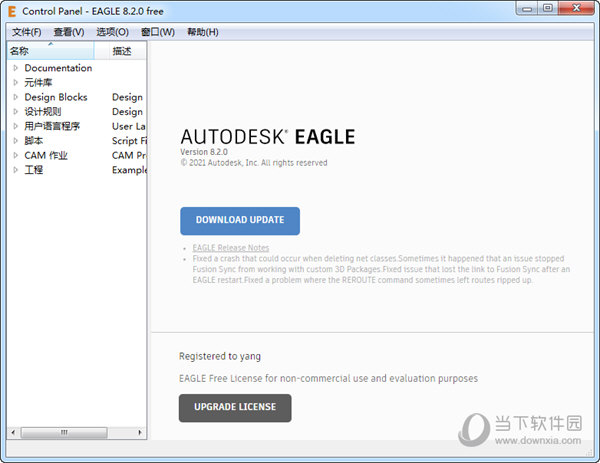The width and height of the screenshot is (600, 463).
Task: Click the 'Example' description cell
Action: click(x=129, y=170)
